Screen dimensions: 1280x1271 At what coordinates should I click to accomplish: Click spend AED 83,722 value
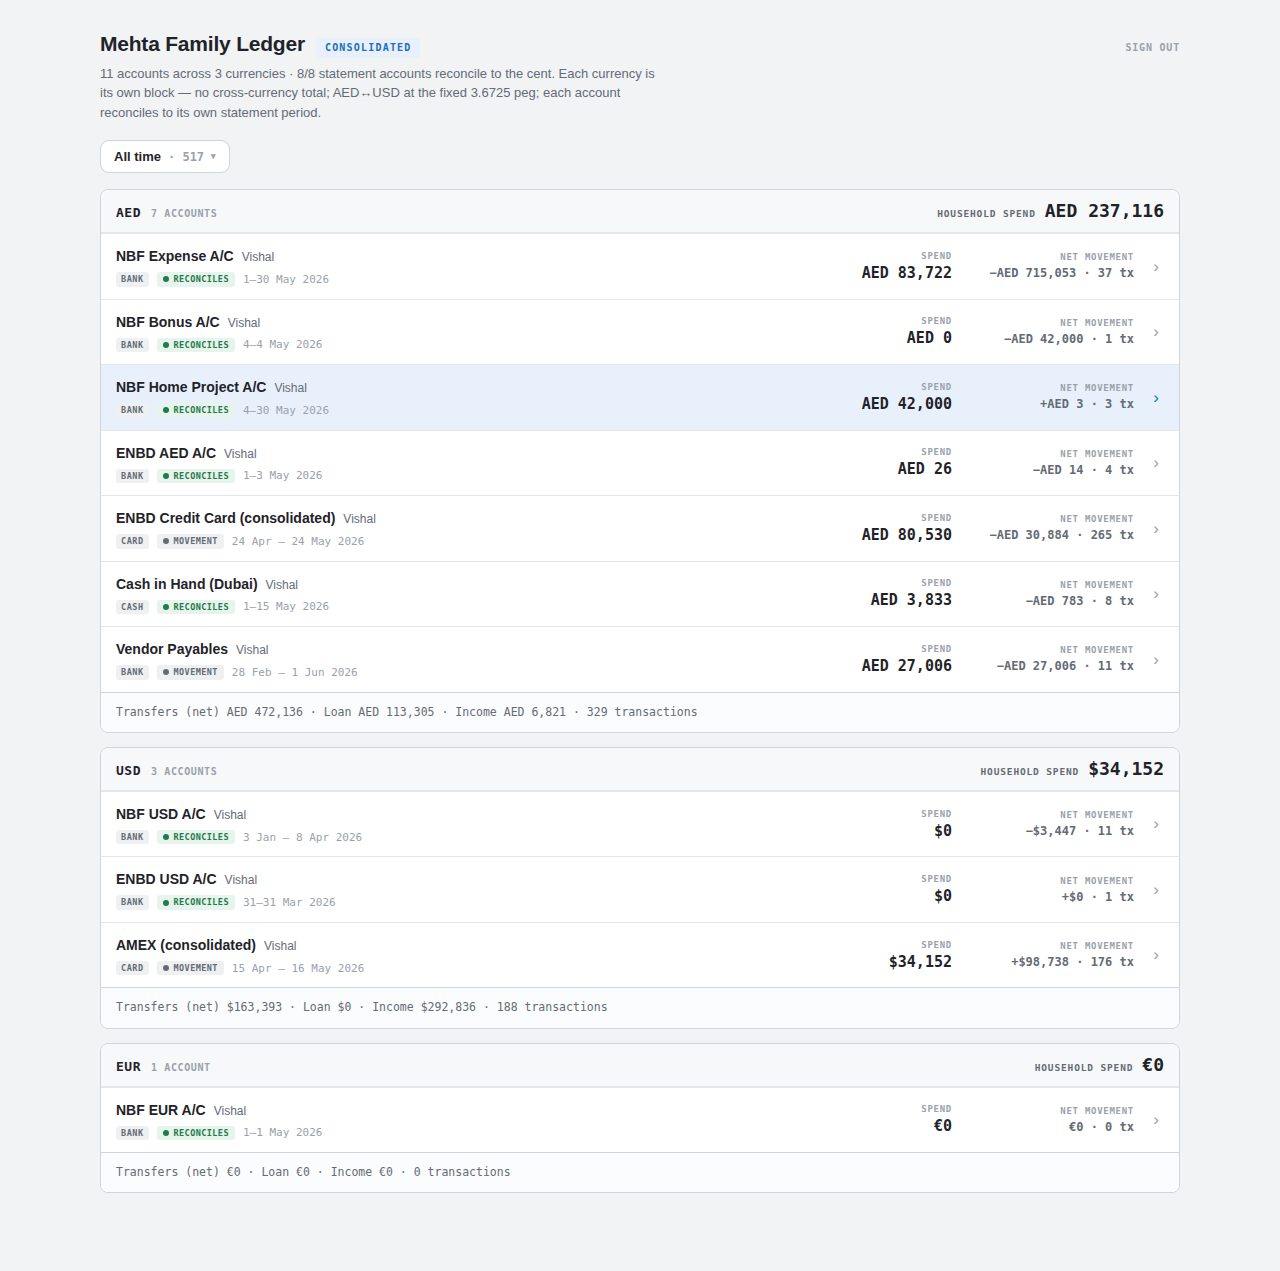point(907,273)
